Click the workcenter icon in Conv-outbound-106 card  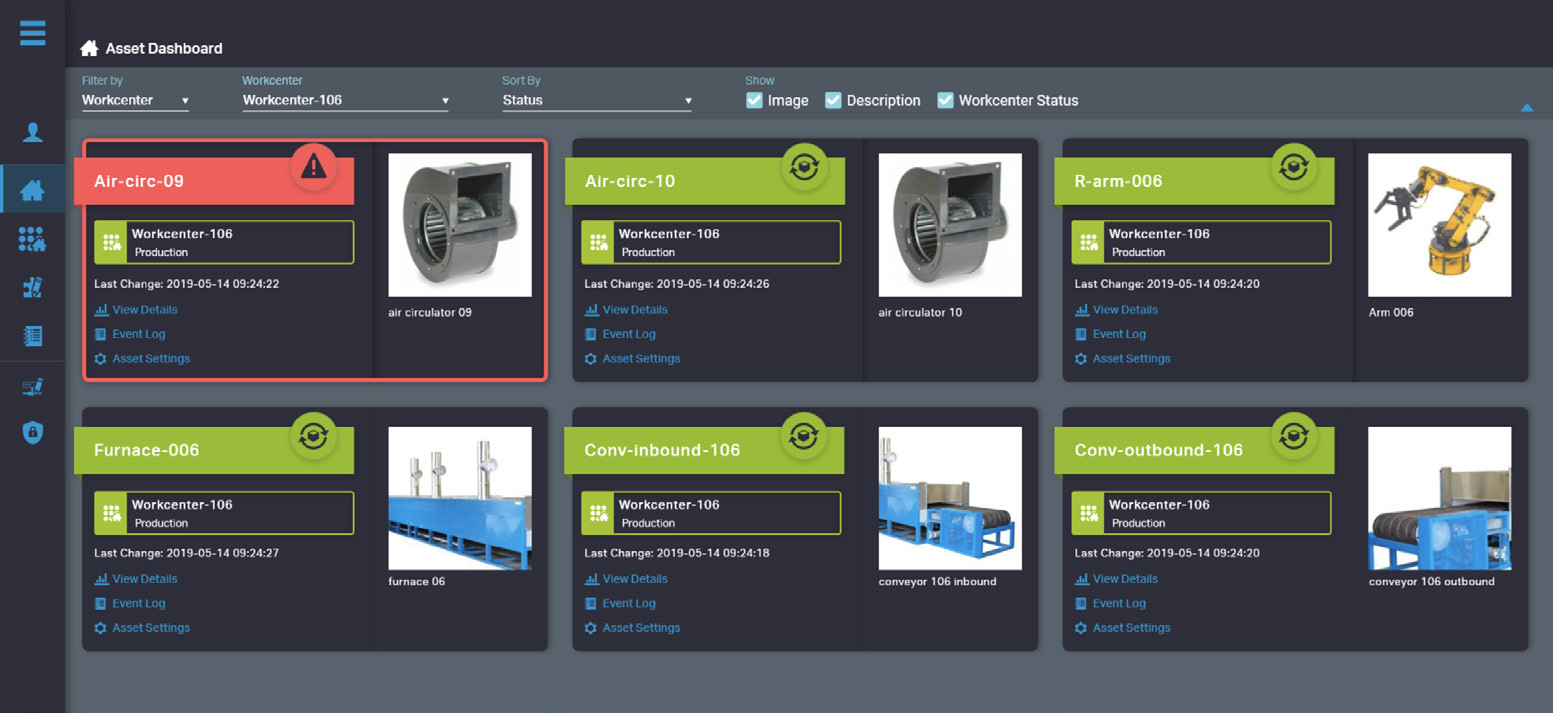[1088, 513]
